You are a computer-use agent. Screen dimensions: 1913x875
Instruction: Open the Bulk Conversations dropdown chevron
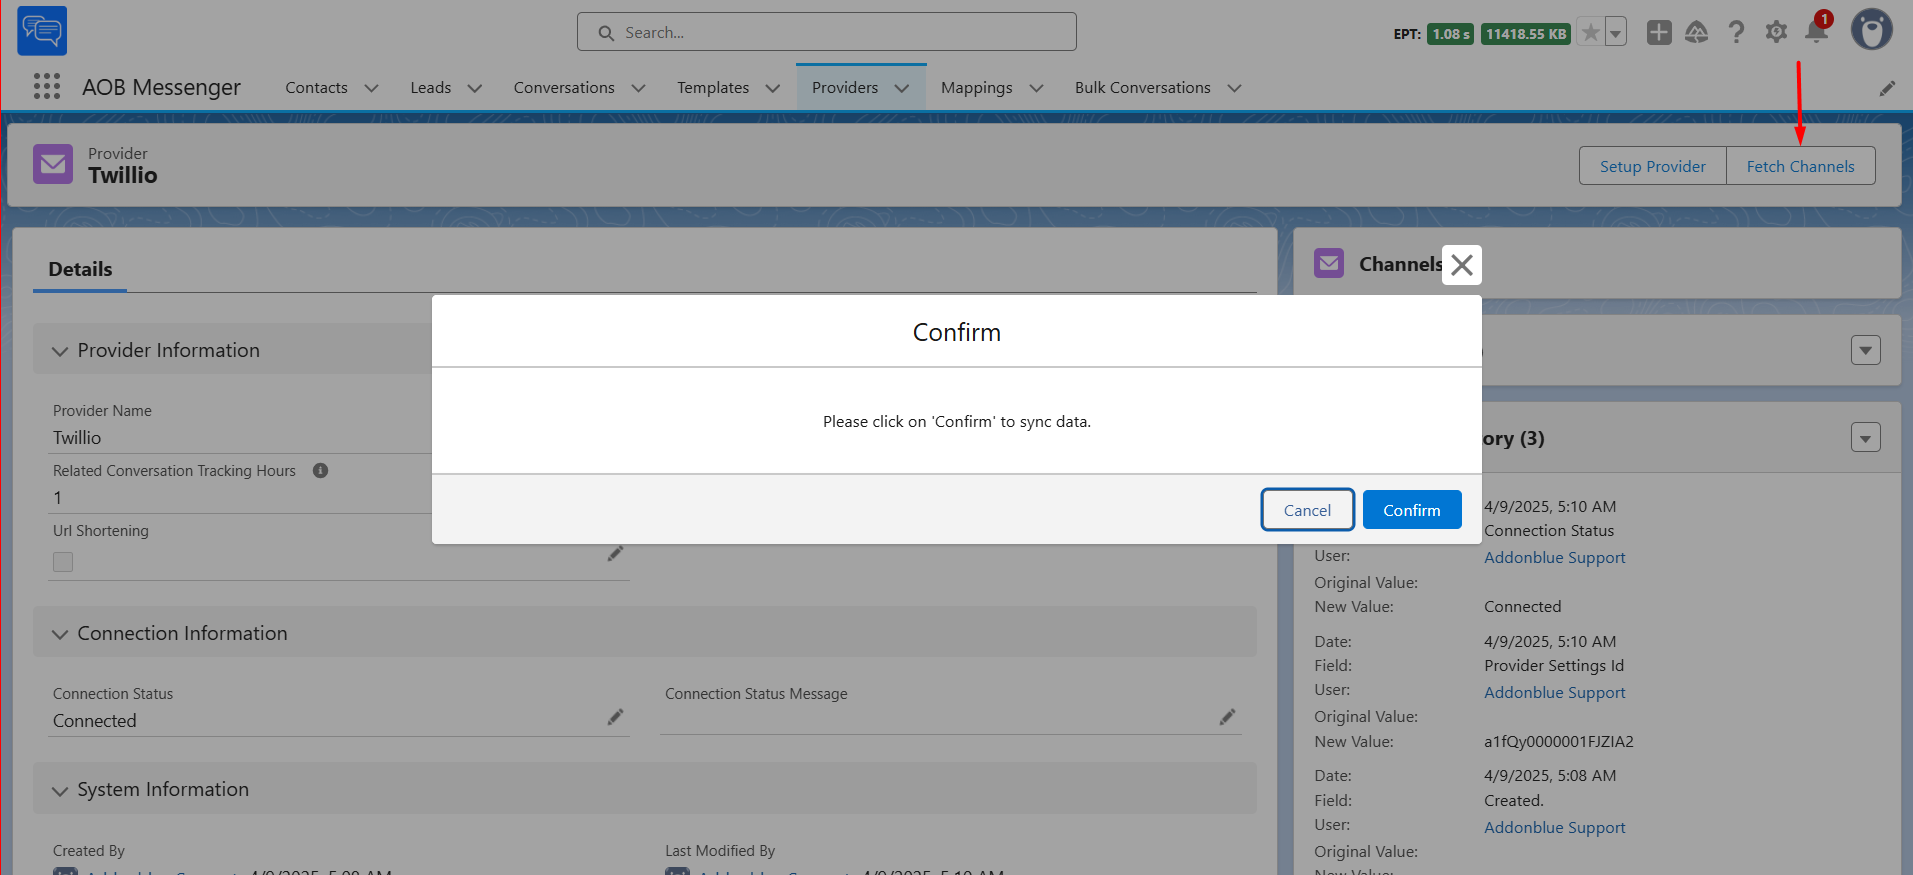1234,88
